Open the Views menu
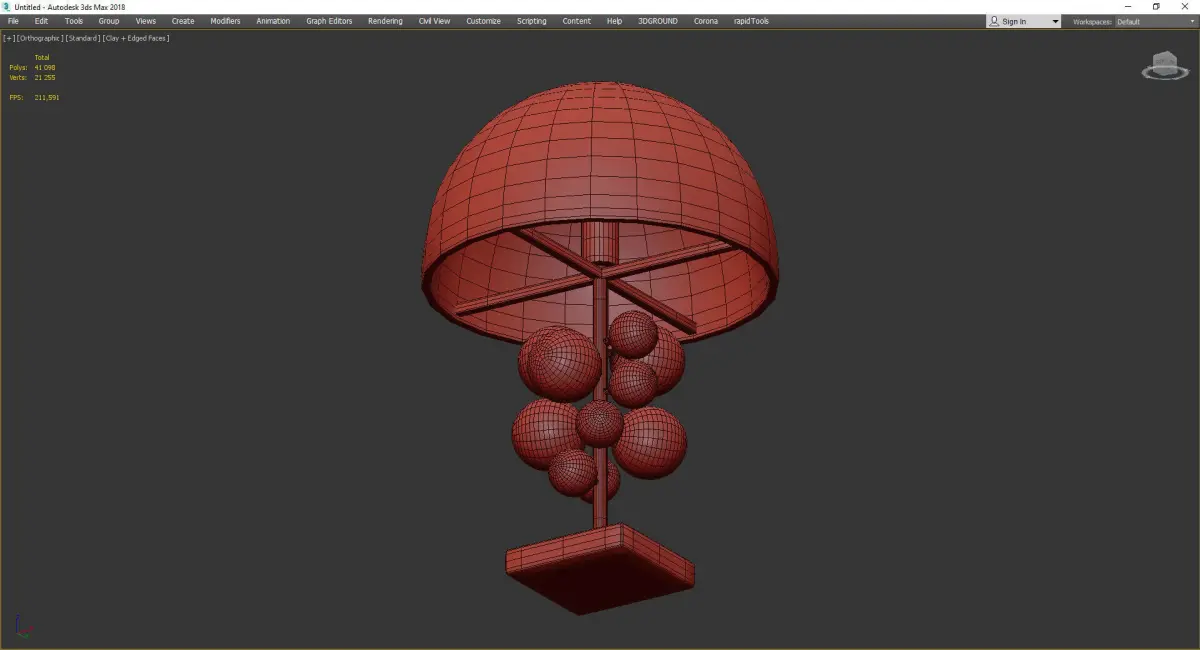The image size is (1200, 650). click(146, 21)
